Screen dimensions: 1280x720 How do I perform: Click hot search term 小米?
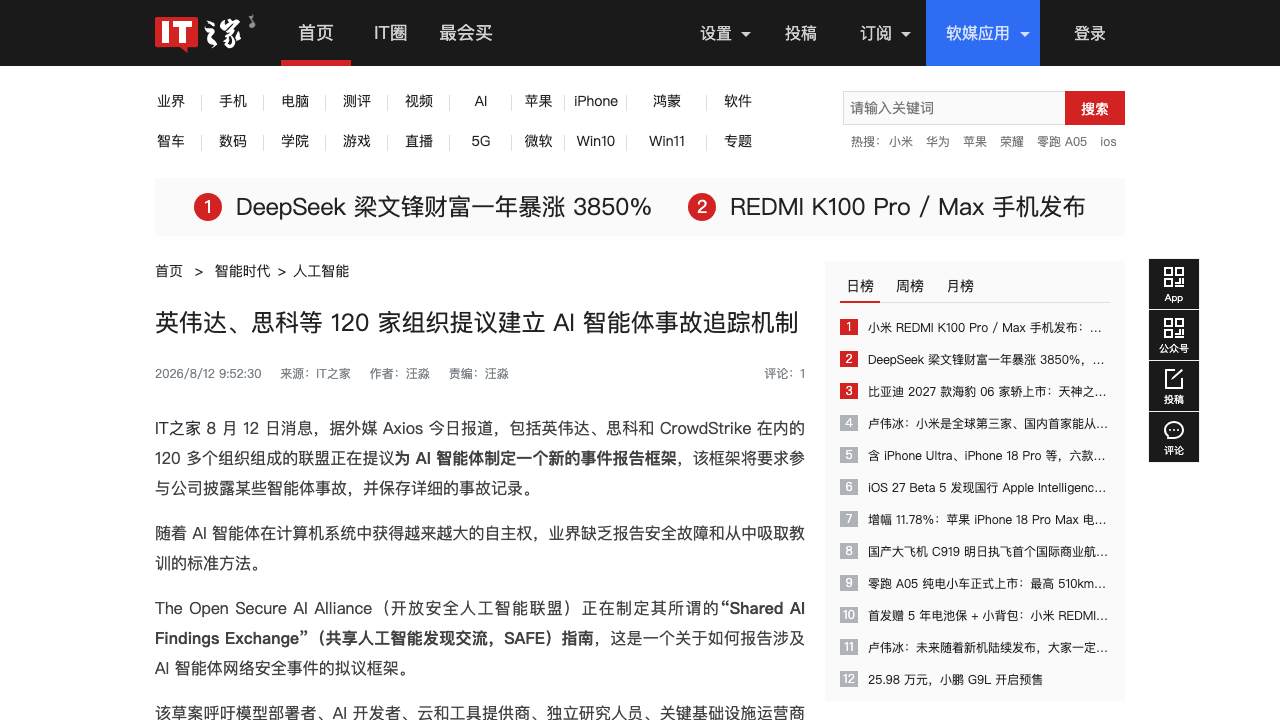[x=901, y=142]
